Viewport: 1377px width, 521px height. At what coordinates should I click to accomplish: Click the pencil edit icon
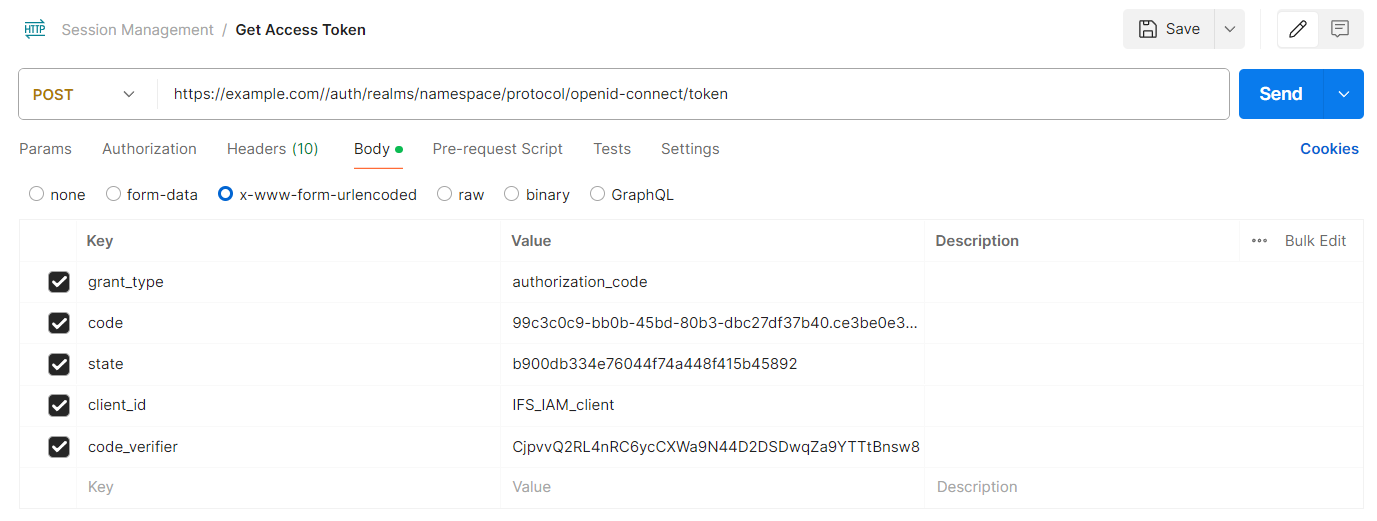click(1297, 29)
